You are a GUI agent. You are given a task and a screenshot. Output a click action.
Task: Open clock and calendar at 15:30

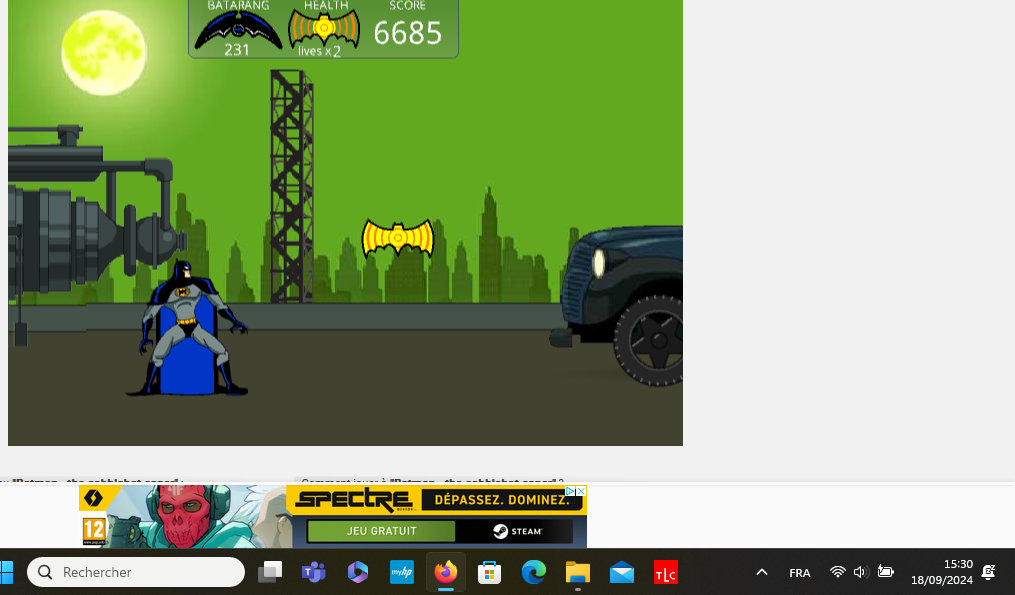pyautogui.click(x=942, y=572)
